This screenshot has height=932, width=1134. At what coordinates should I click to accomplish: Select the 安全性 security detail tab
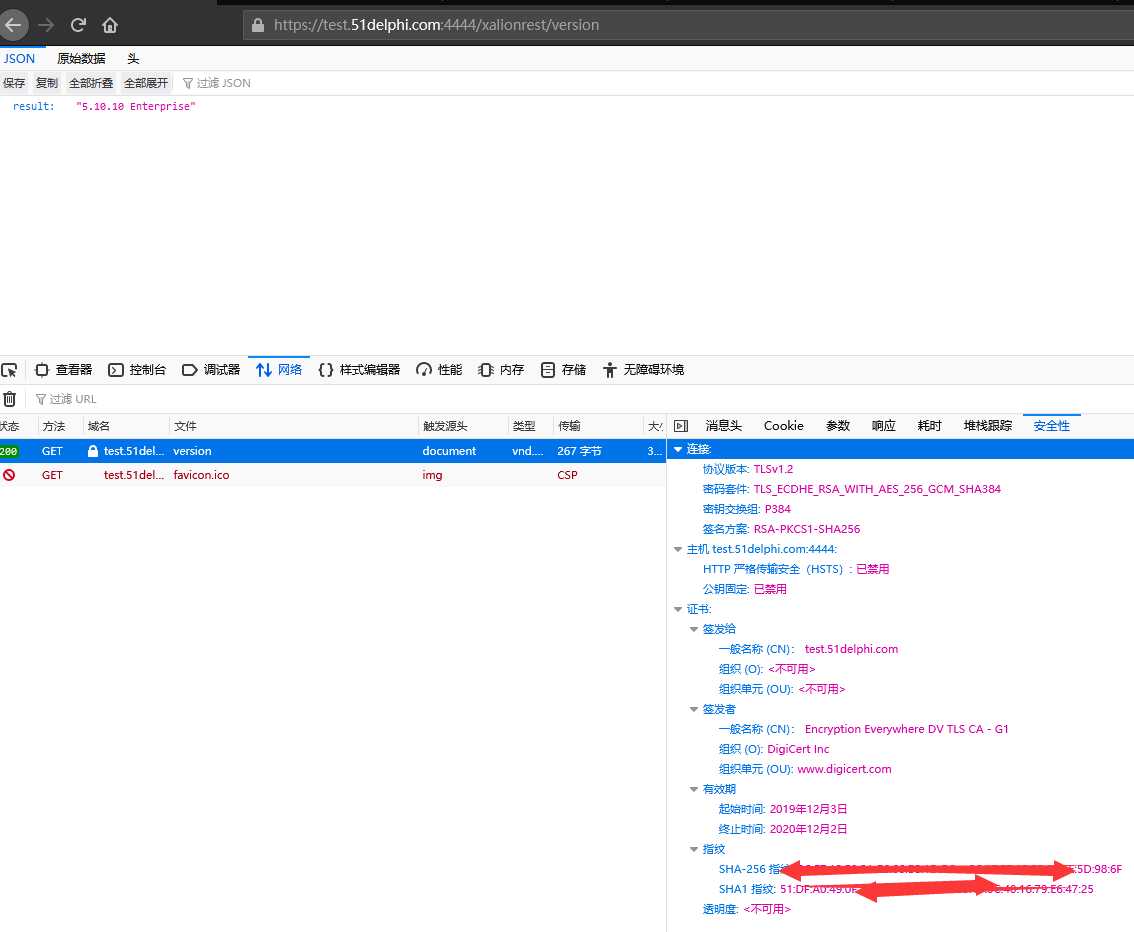1052,426
